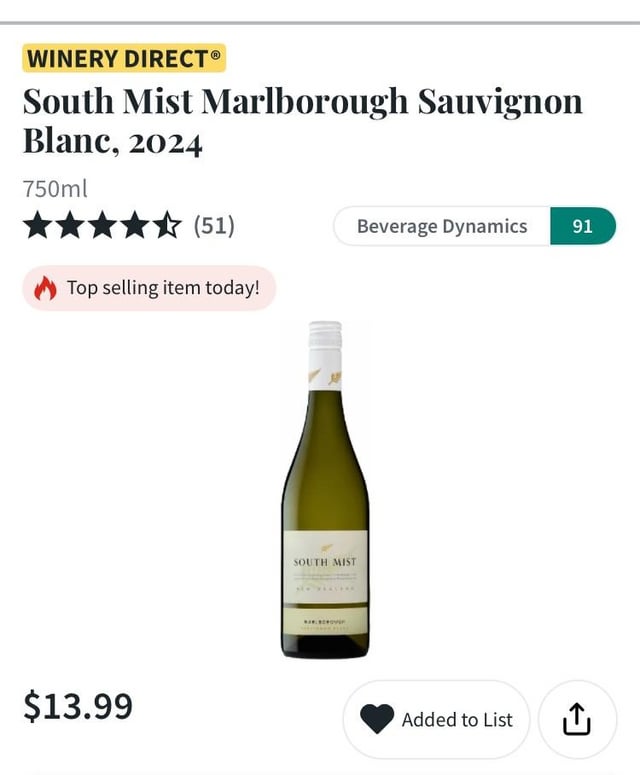Screen dimensions: 640x775
Task: Select the first rating star
Action: click(38, 225)
